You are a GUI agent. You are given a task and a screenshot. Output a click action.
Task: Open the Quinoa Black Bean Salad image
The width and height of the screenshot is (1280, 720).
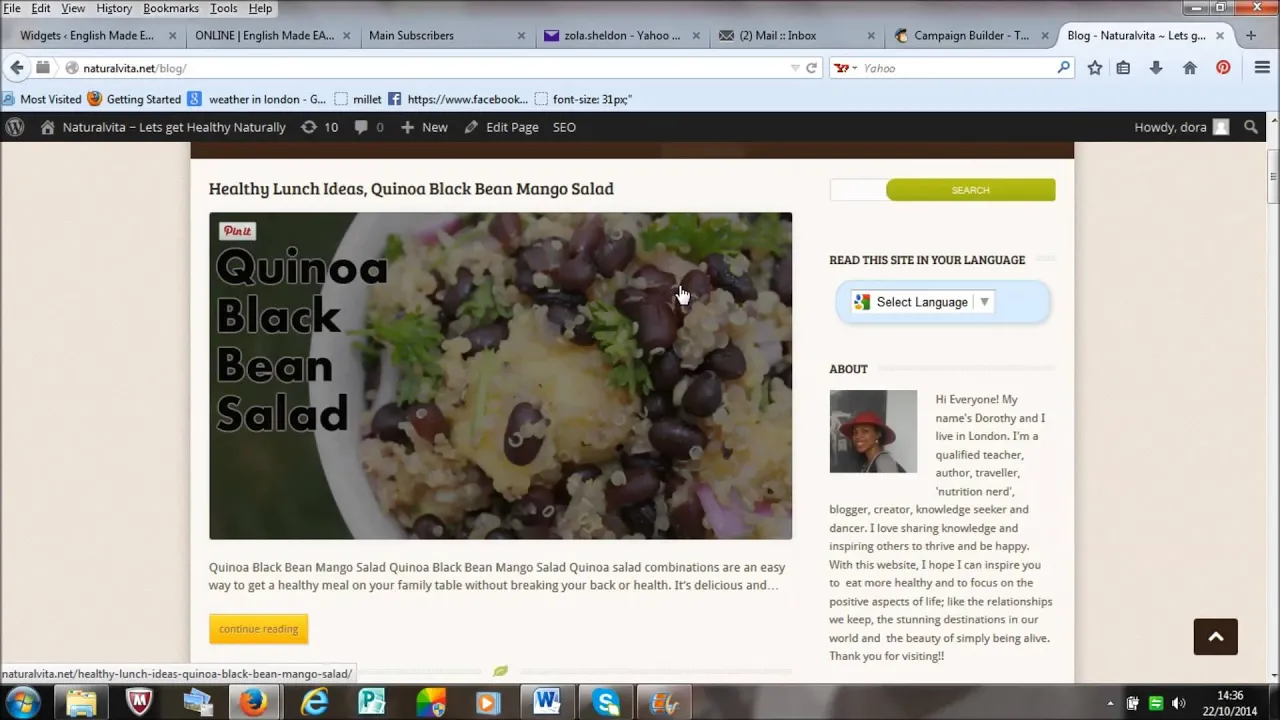pos(500,376)
